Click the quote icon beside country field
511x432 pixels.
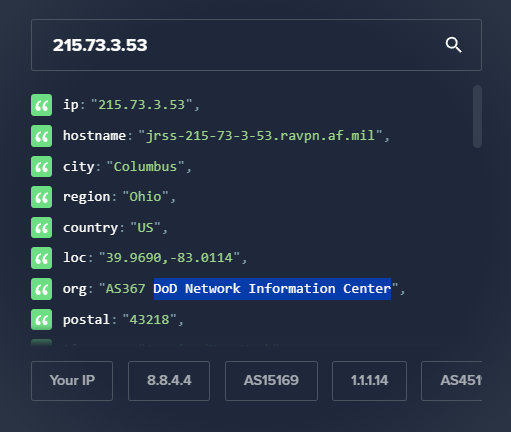[x=41, y=228]
